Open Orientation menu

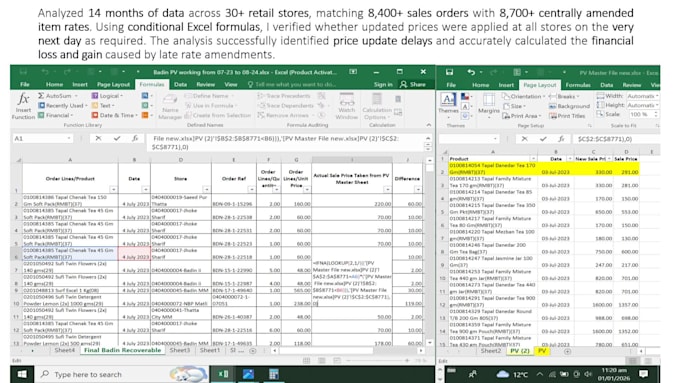click(x=525, y=96)
